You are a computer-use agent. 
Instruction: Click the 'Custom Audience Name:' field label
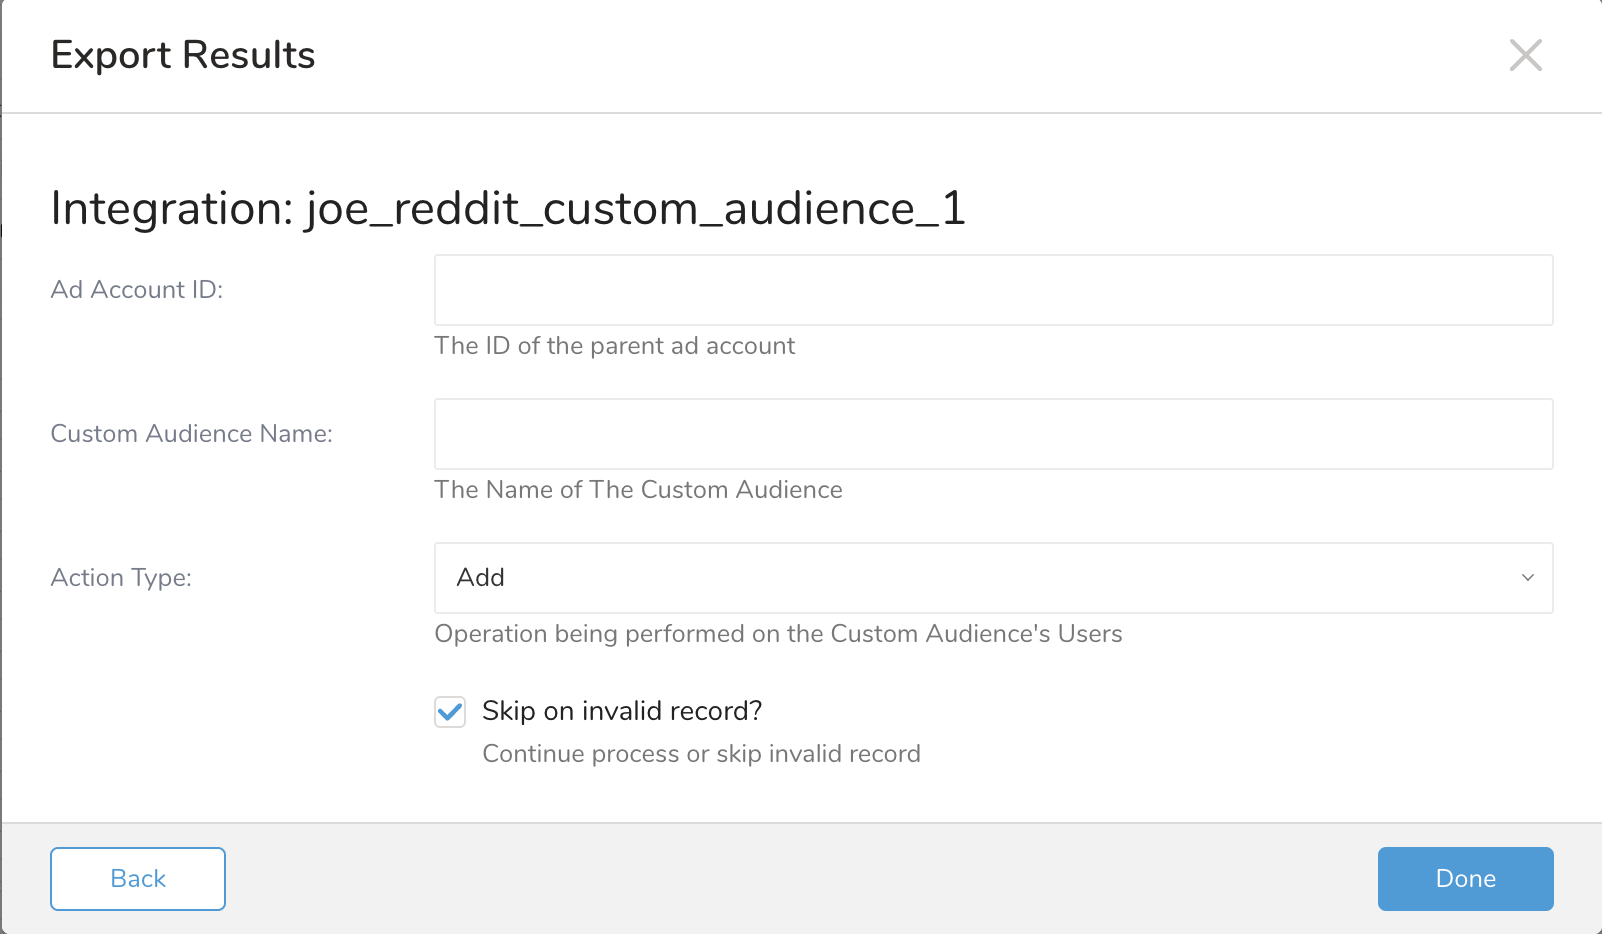tap(191, 434)
